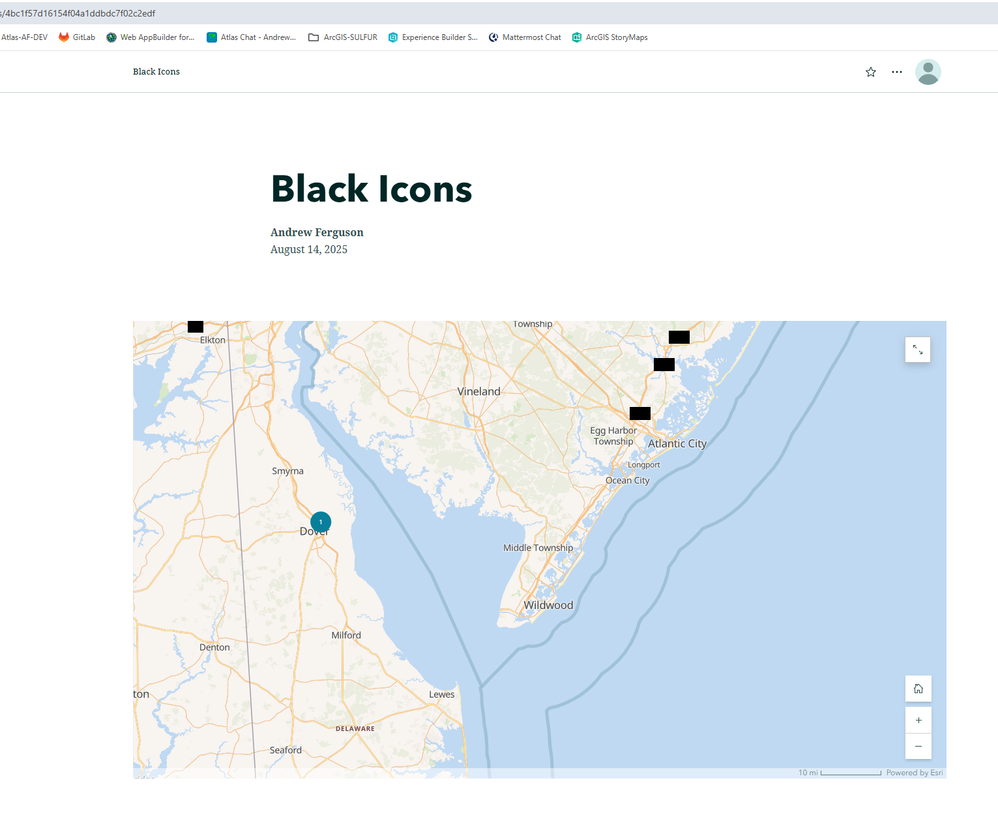998x825 pixels.
Task: Click the browser address bar URL
Action: (80, 13)
